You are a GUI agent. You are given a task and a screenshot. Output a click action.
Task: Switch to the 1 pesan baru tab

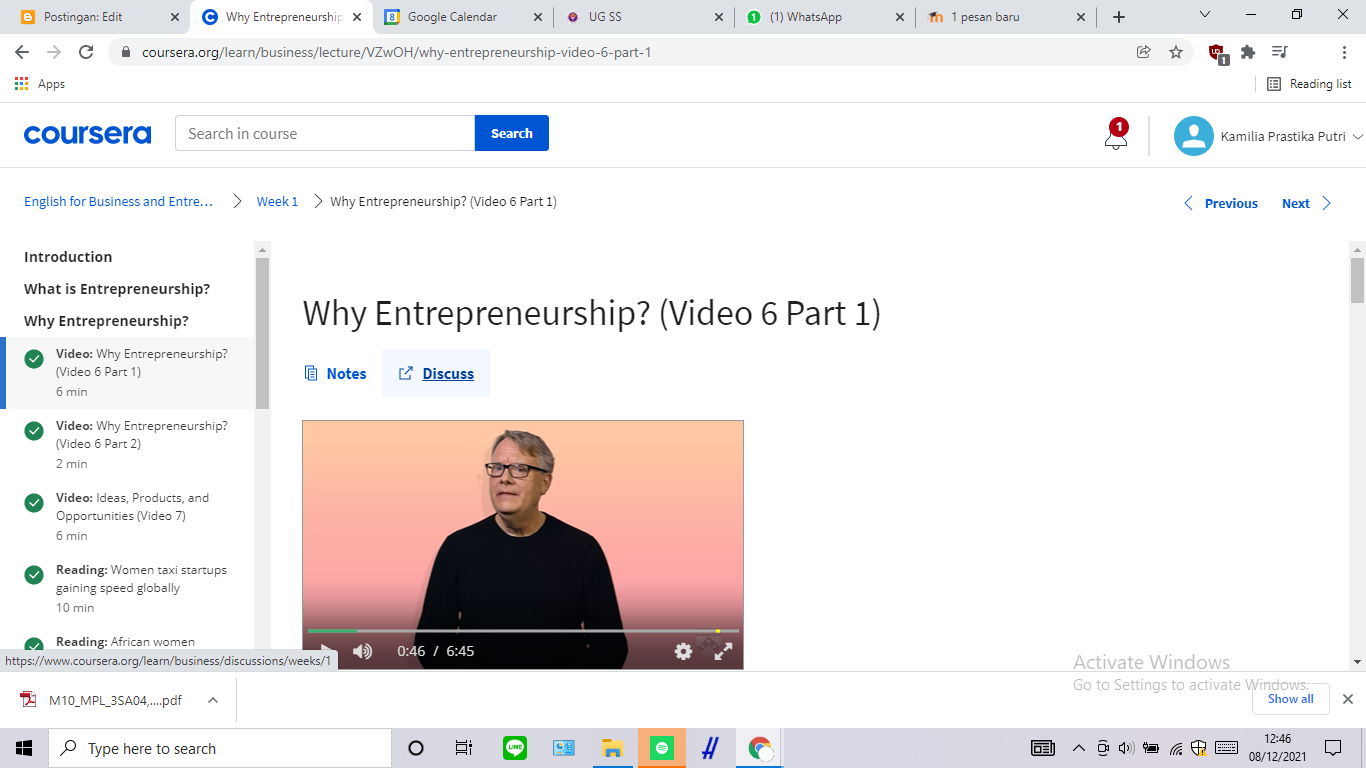1006,17
